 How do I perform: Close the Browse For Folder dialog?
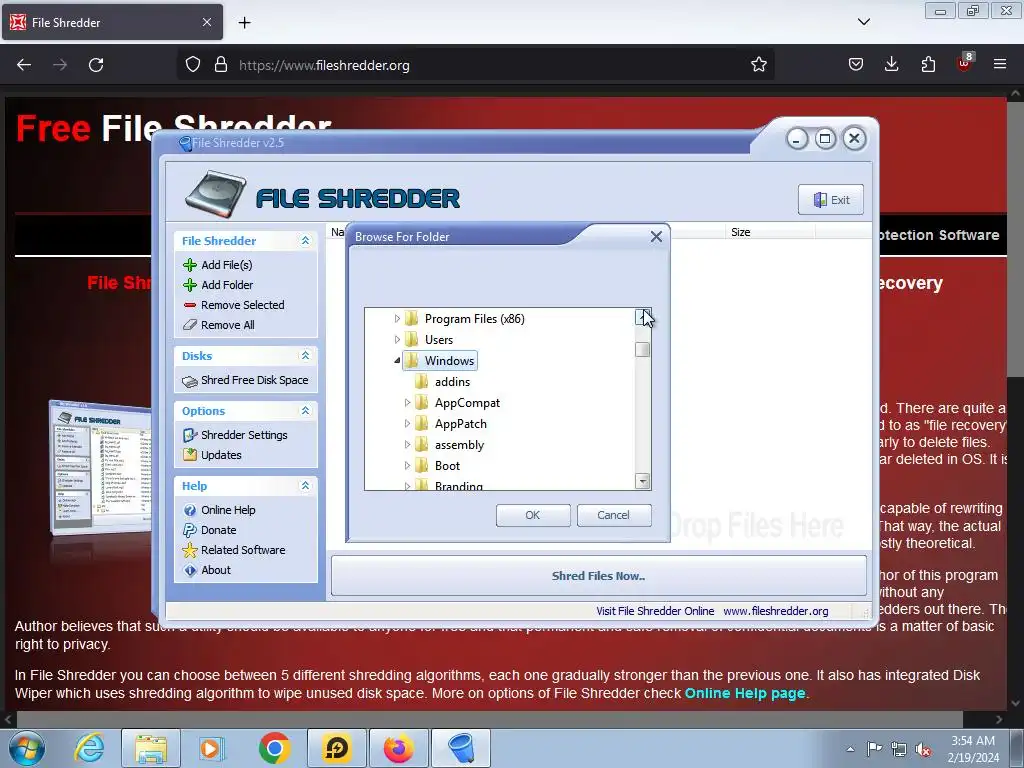tap(656, 236)
